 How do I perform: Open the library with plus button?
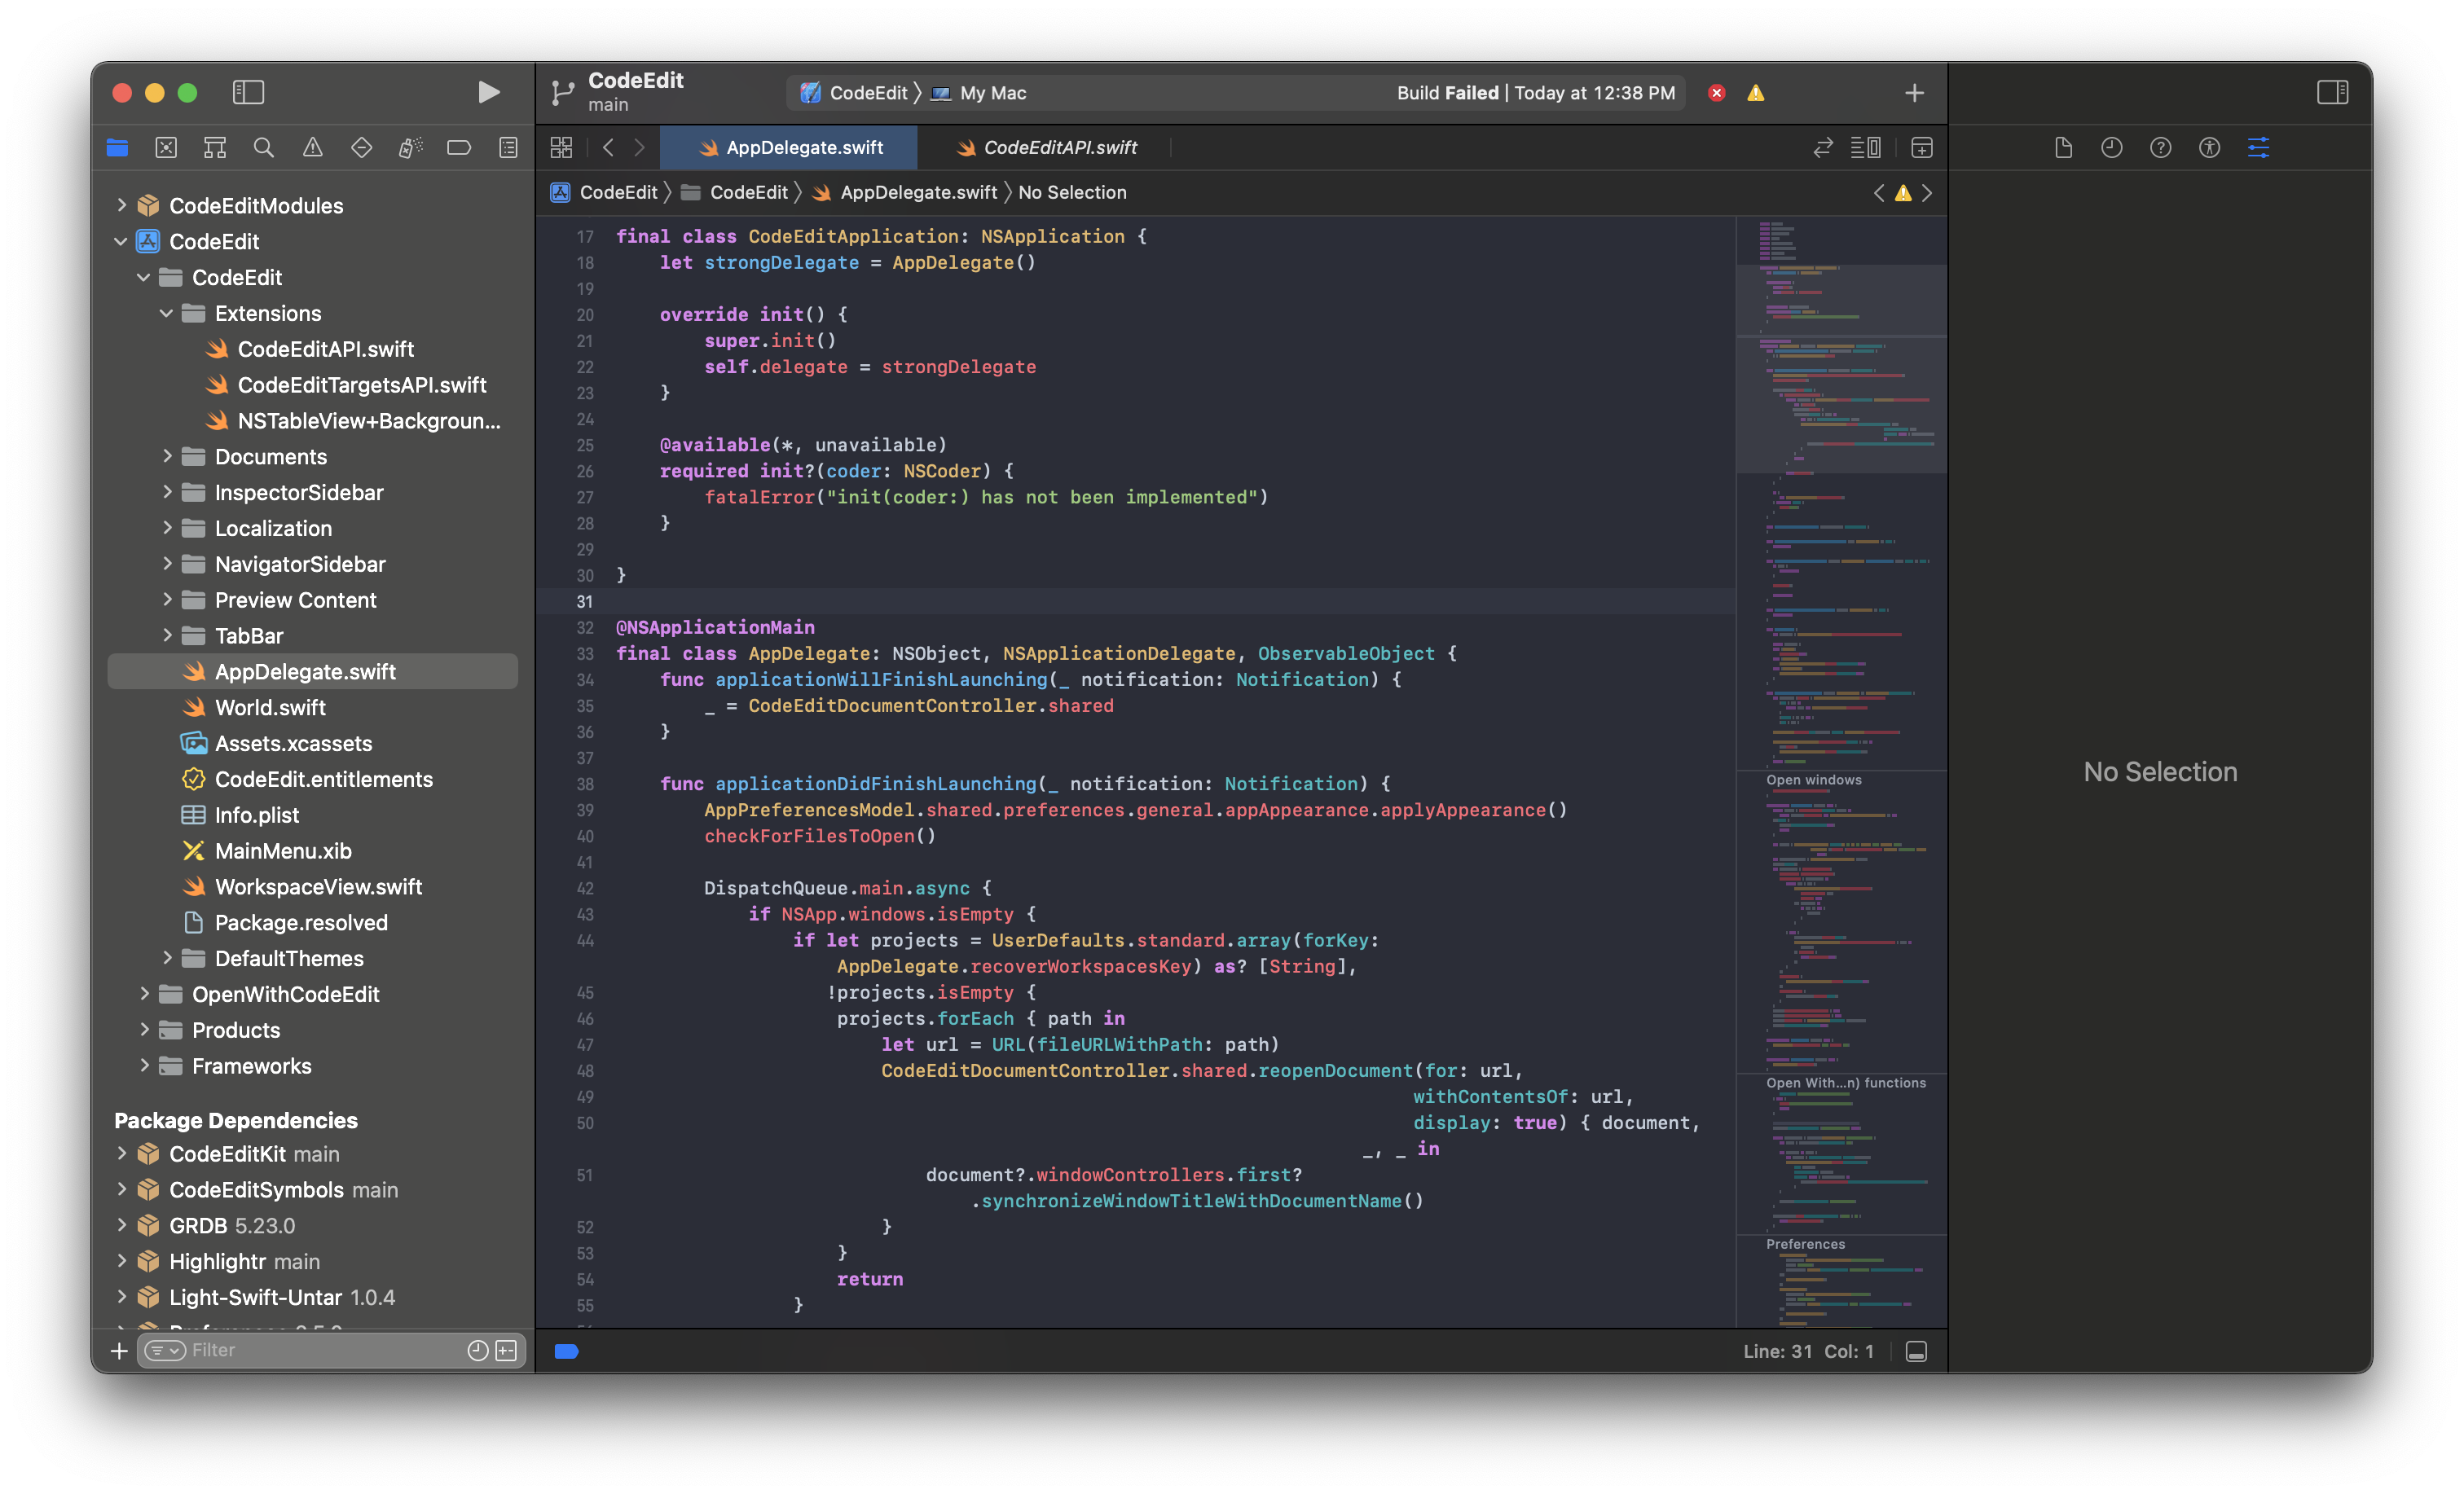tap(1914, 93)
